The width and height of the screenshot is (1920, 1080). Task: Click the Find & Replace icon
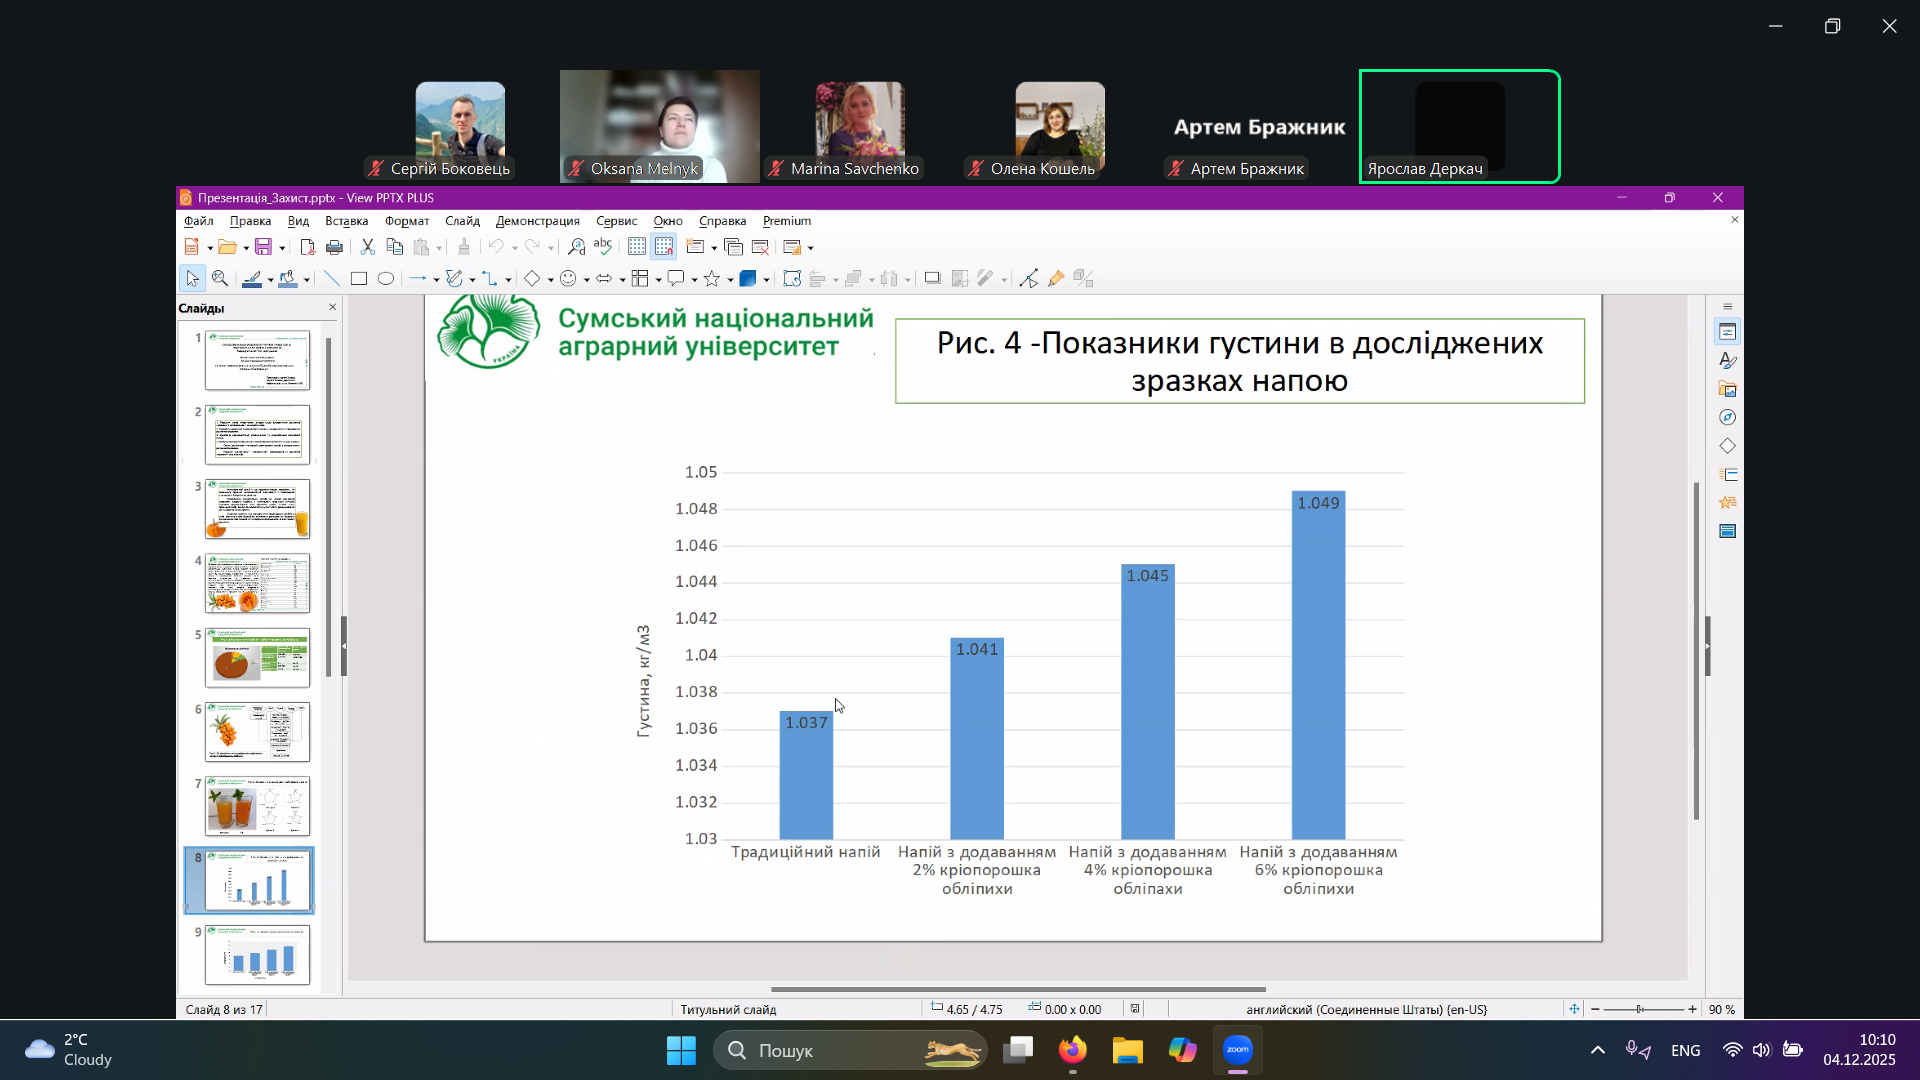[576, 247]
